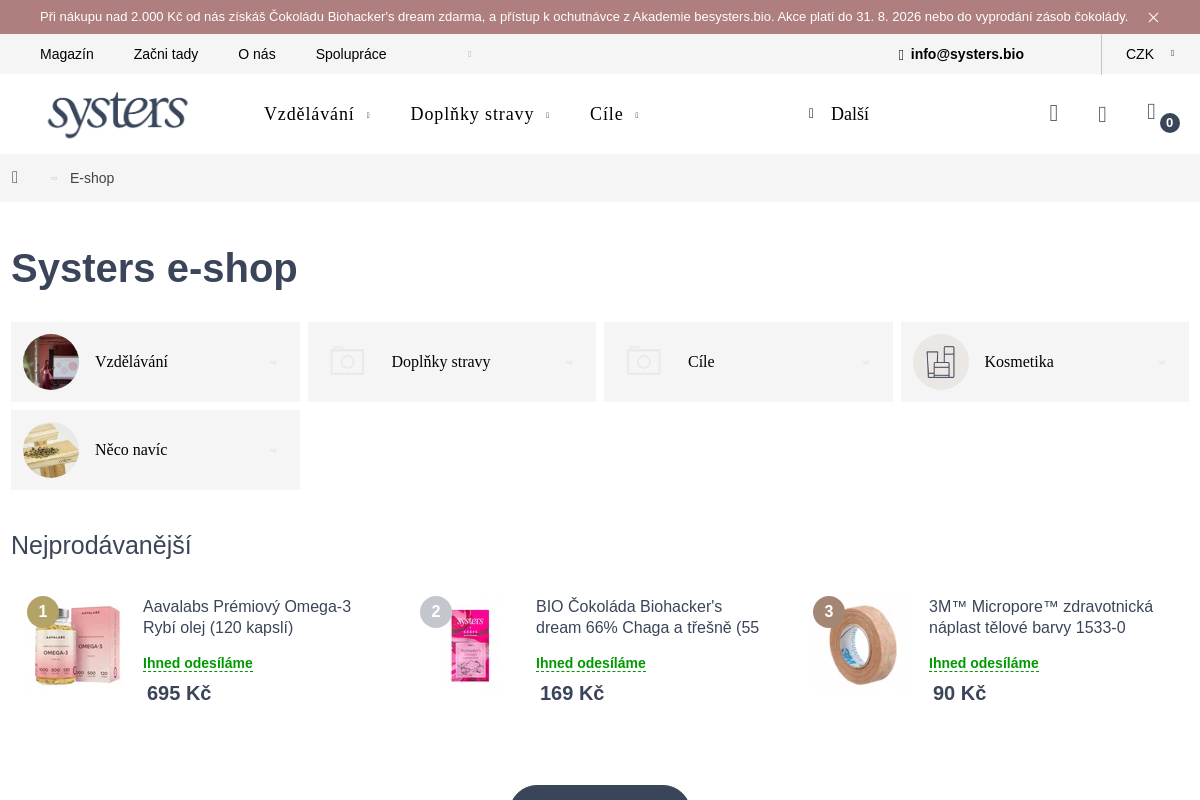The image size is (1200, 800).
Task: Open the Aavalabs Prémiový Omega-3 Rybí olej title
Action: tap(247, 617)
